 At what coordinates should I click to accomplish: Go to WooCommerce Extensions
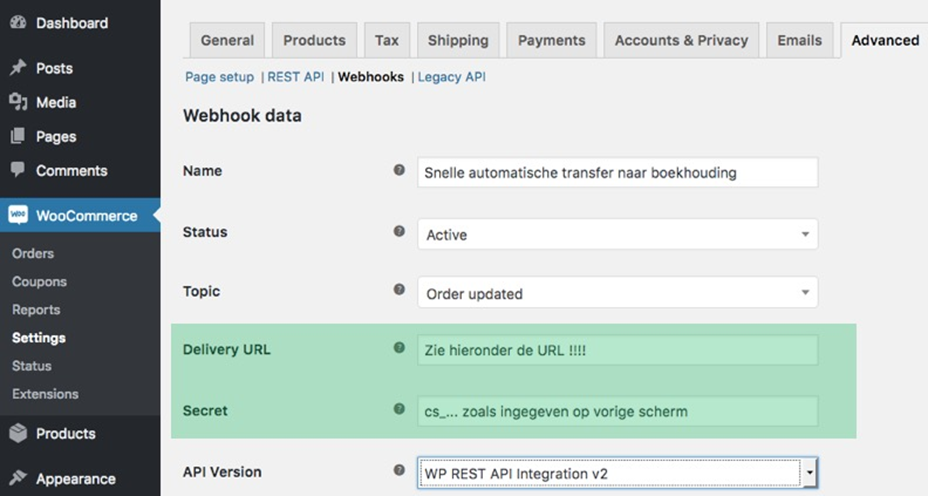coord(45,394)
